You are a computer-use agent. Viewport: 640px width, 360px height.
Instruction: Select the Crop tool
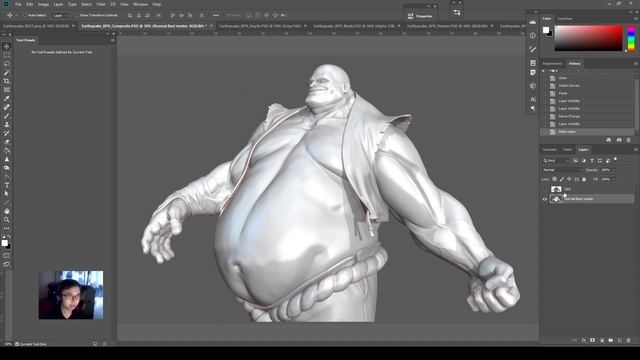coord(7,81)
